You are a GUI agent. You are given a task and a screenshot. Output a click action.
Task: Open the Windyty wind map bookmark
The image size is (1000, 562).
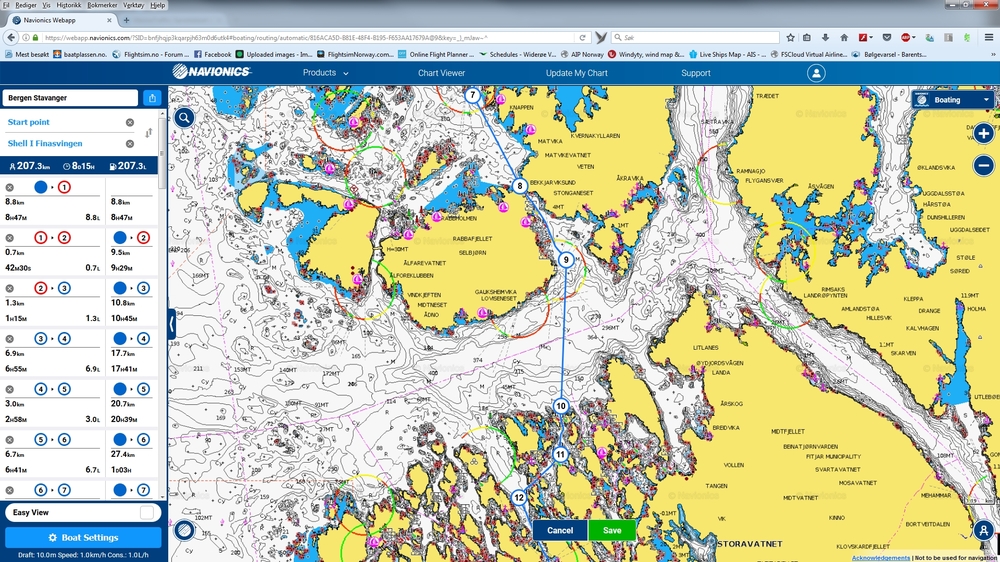646,55
